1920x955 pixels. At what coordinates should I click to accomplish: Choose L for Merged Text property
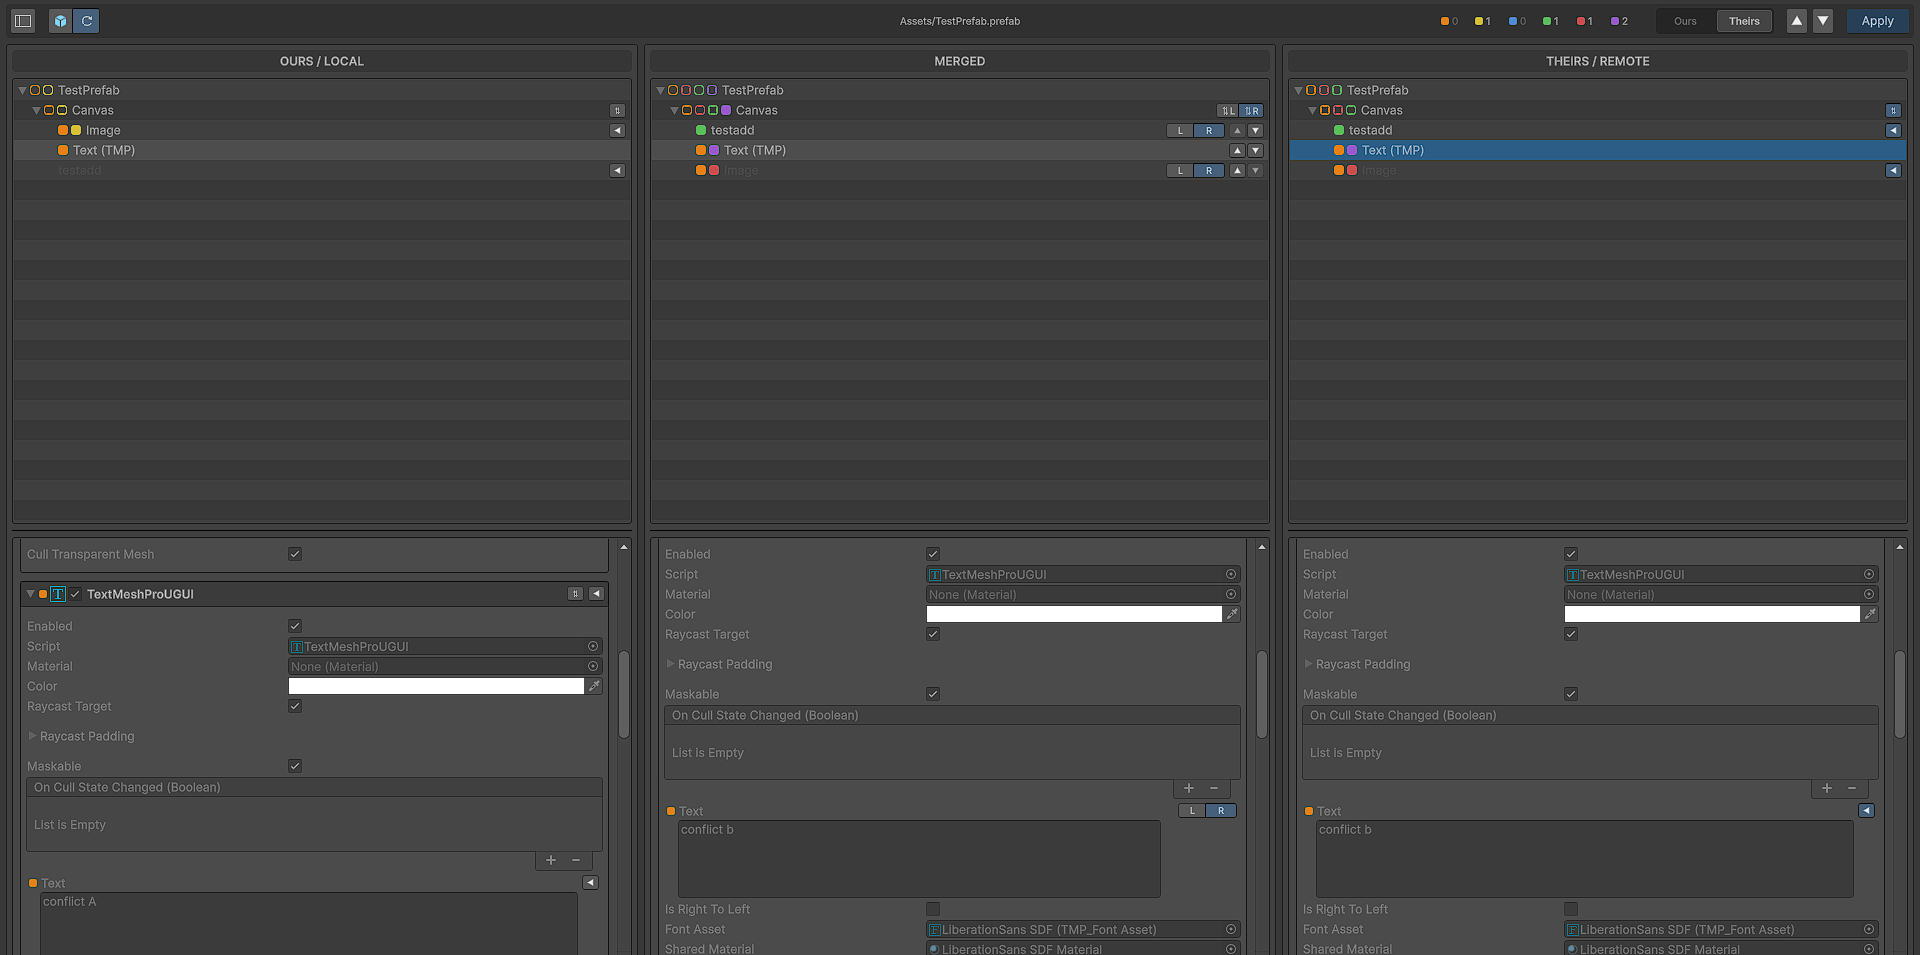[x=1192, y=811]
